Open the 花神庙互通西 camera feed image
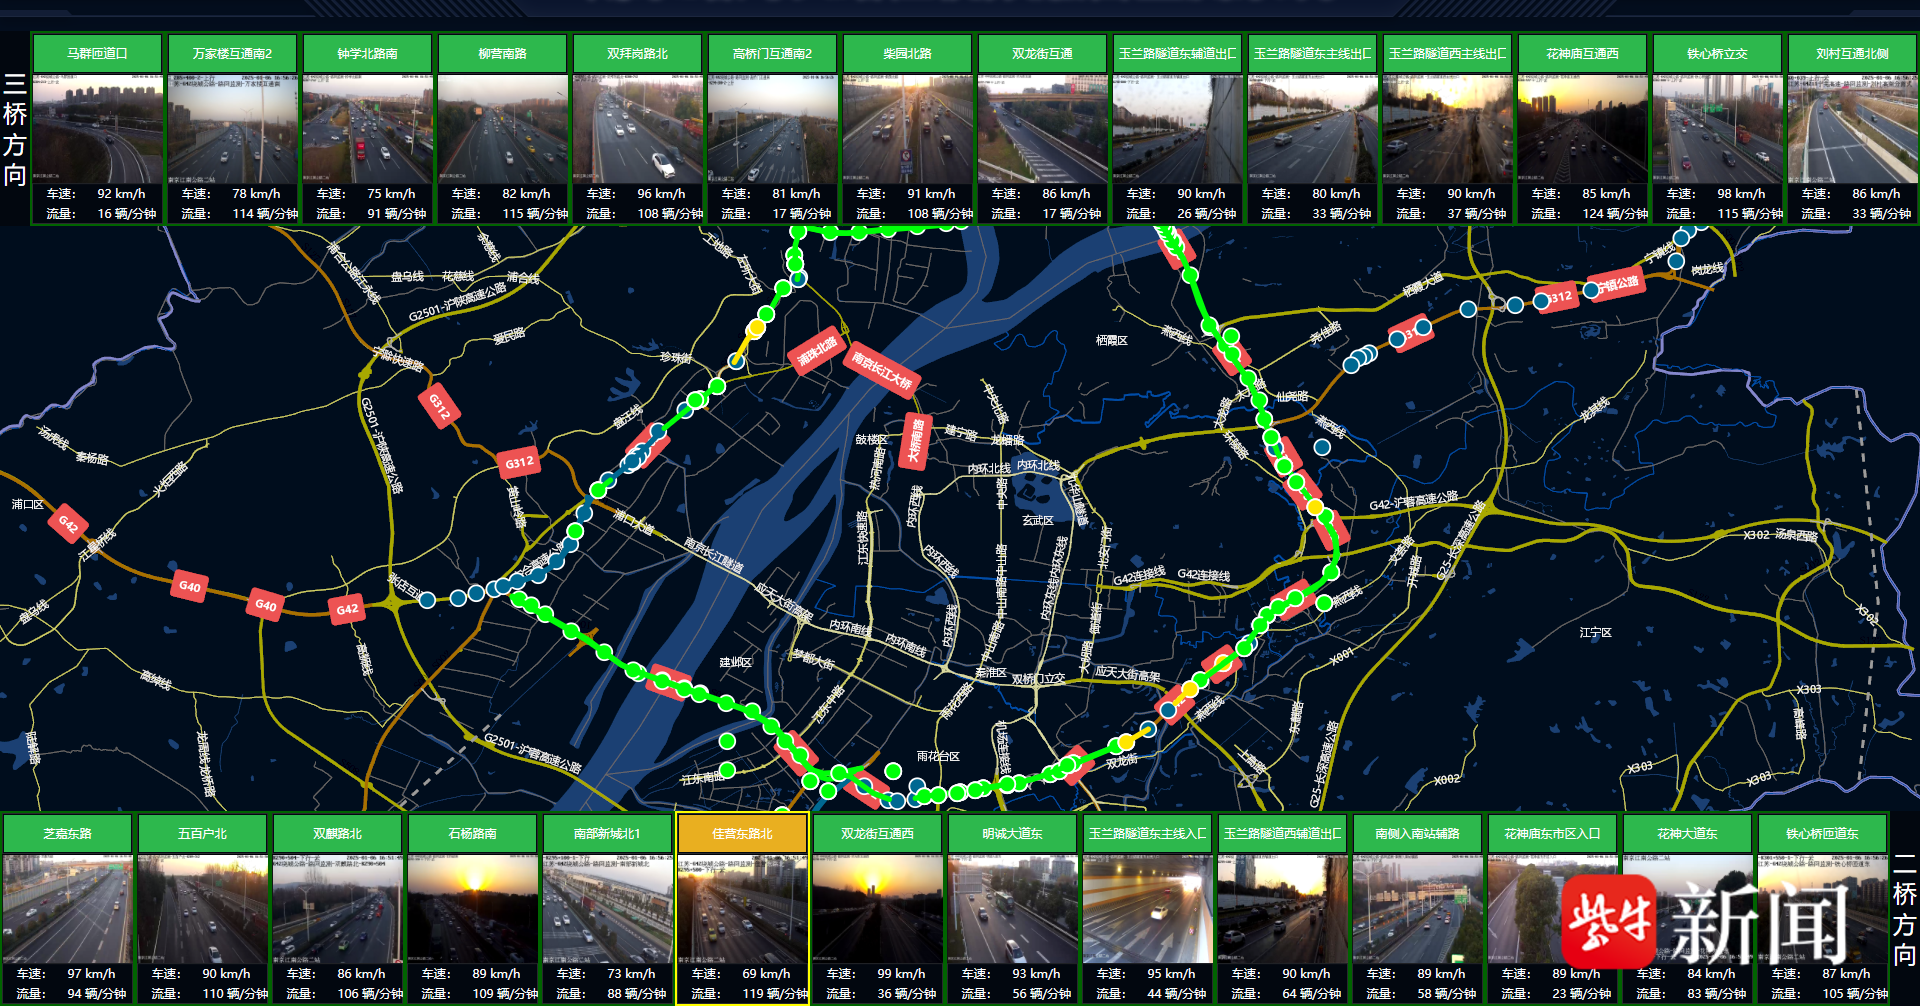 coord(1582,130)
